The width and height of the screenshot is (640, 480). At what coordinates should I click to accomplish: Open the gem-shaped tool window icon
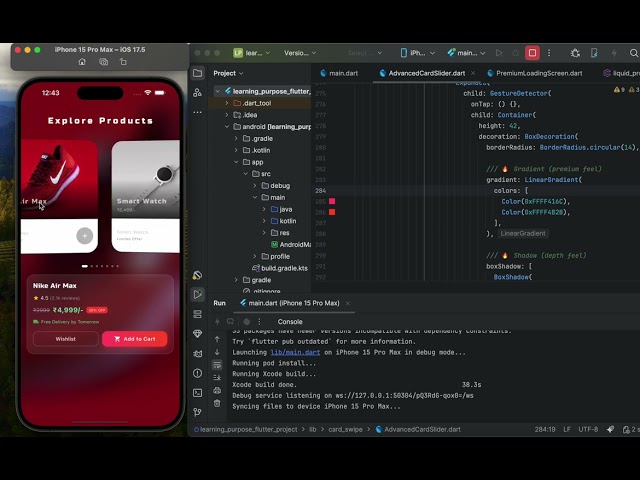coord(198,333)
